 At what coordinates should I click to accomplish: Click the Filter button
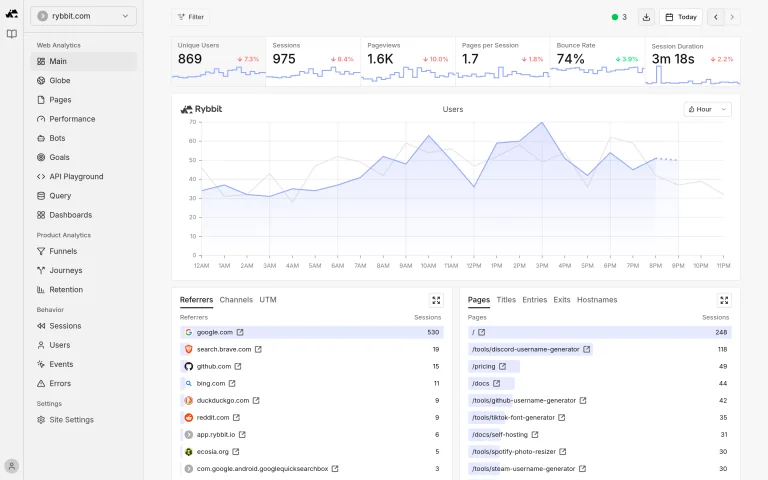coord(191,17)
